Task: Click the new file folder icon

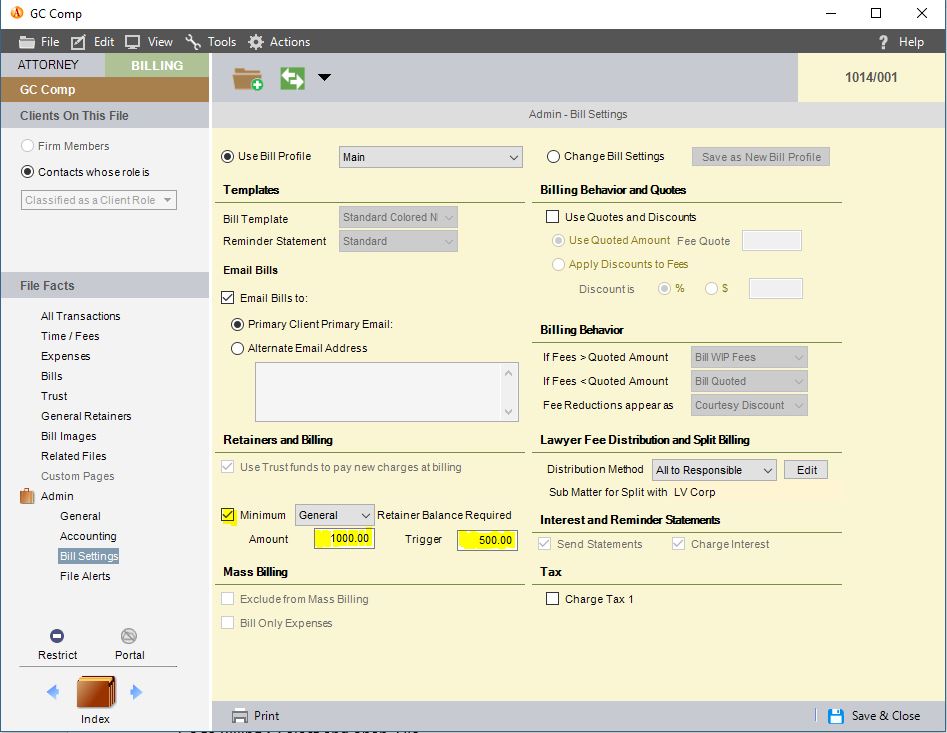Action: coord(248,78)
